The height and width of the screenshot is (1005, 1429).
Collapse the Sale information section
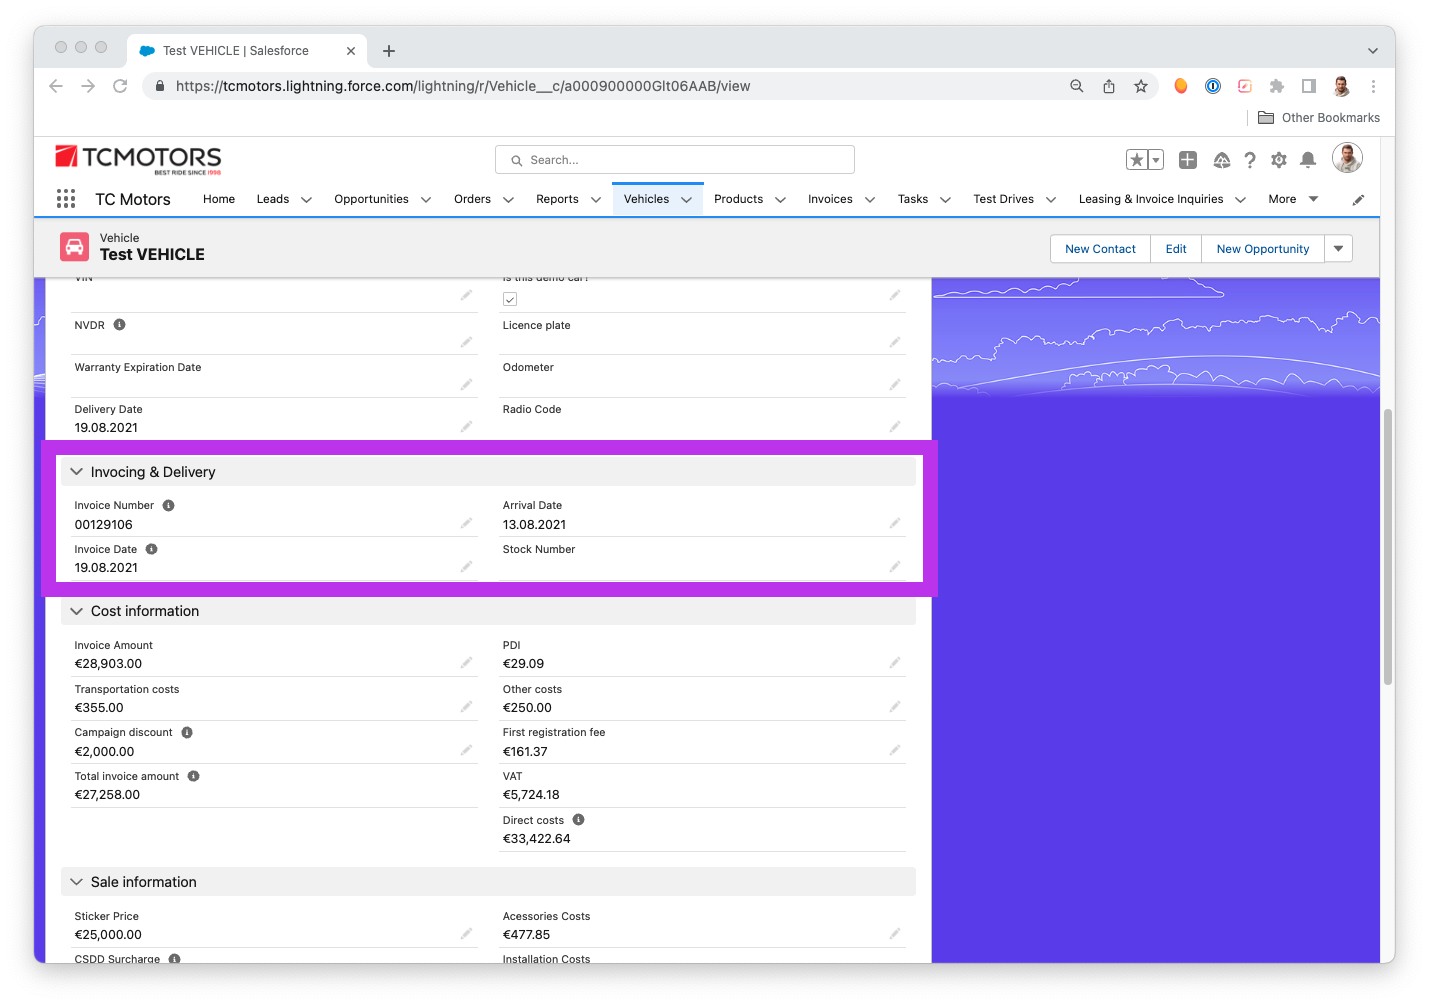click(77, 882)
